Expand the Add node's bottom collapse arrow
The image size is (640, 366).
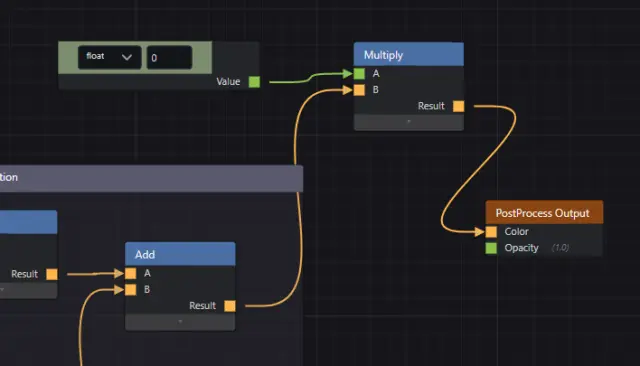coord(180,322)
